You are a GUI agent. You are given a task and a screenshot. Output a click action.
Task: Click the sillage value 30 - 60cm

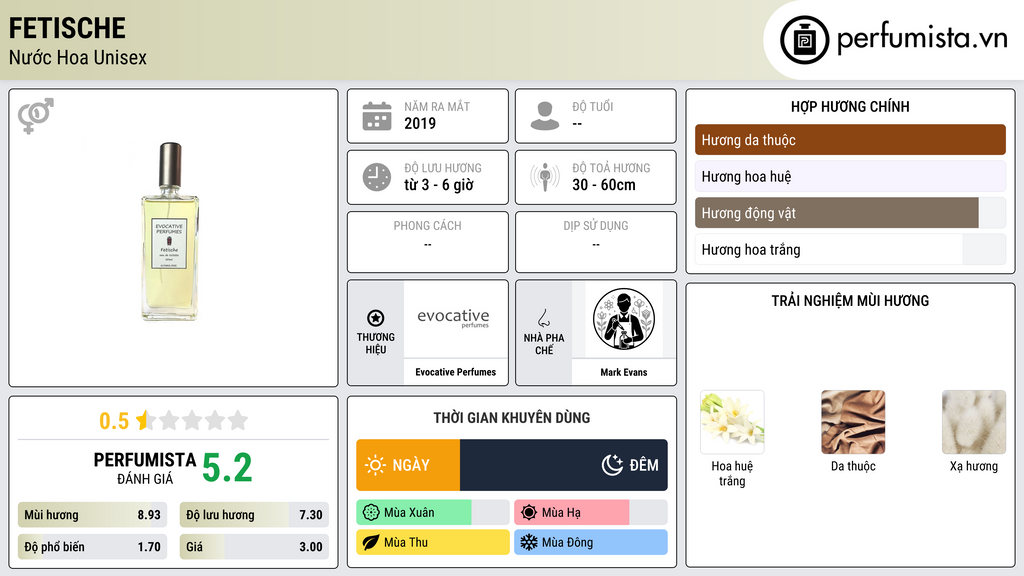point(603,185)
